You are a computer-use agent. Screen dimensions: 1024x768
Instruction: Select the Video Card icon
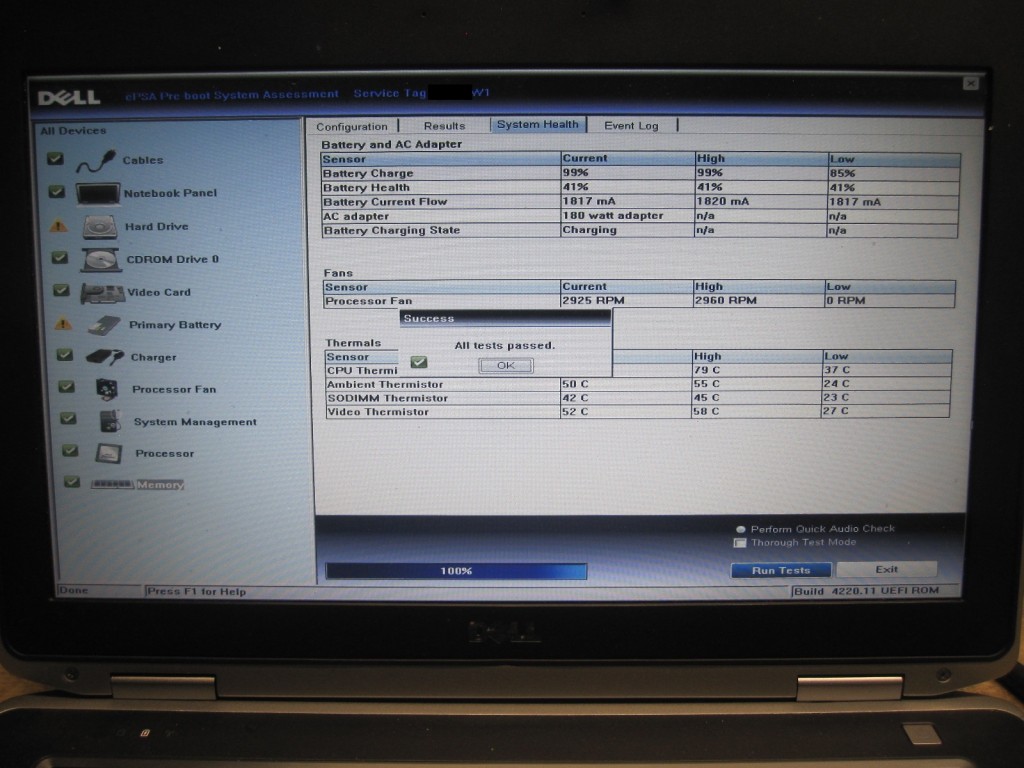click(103, 293)
